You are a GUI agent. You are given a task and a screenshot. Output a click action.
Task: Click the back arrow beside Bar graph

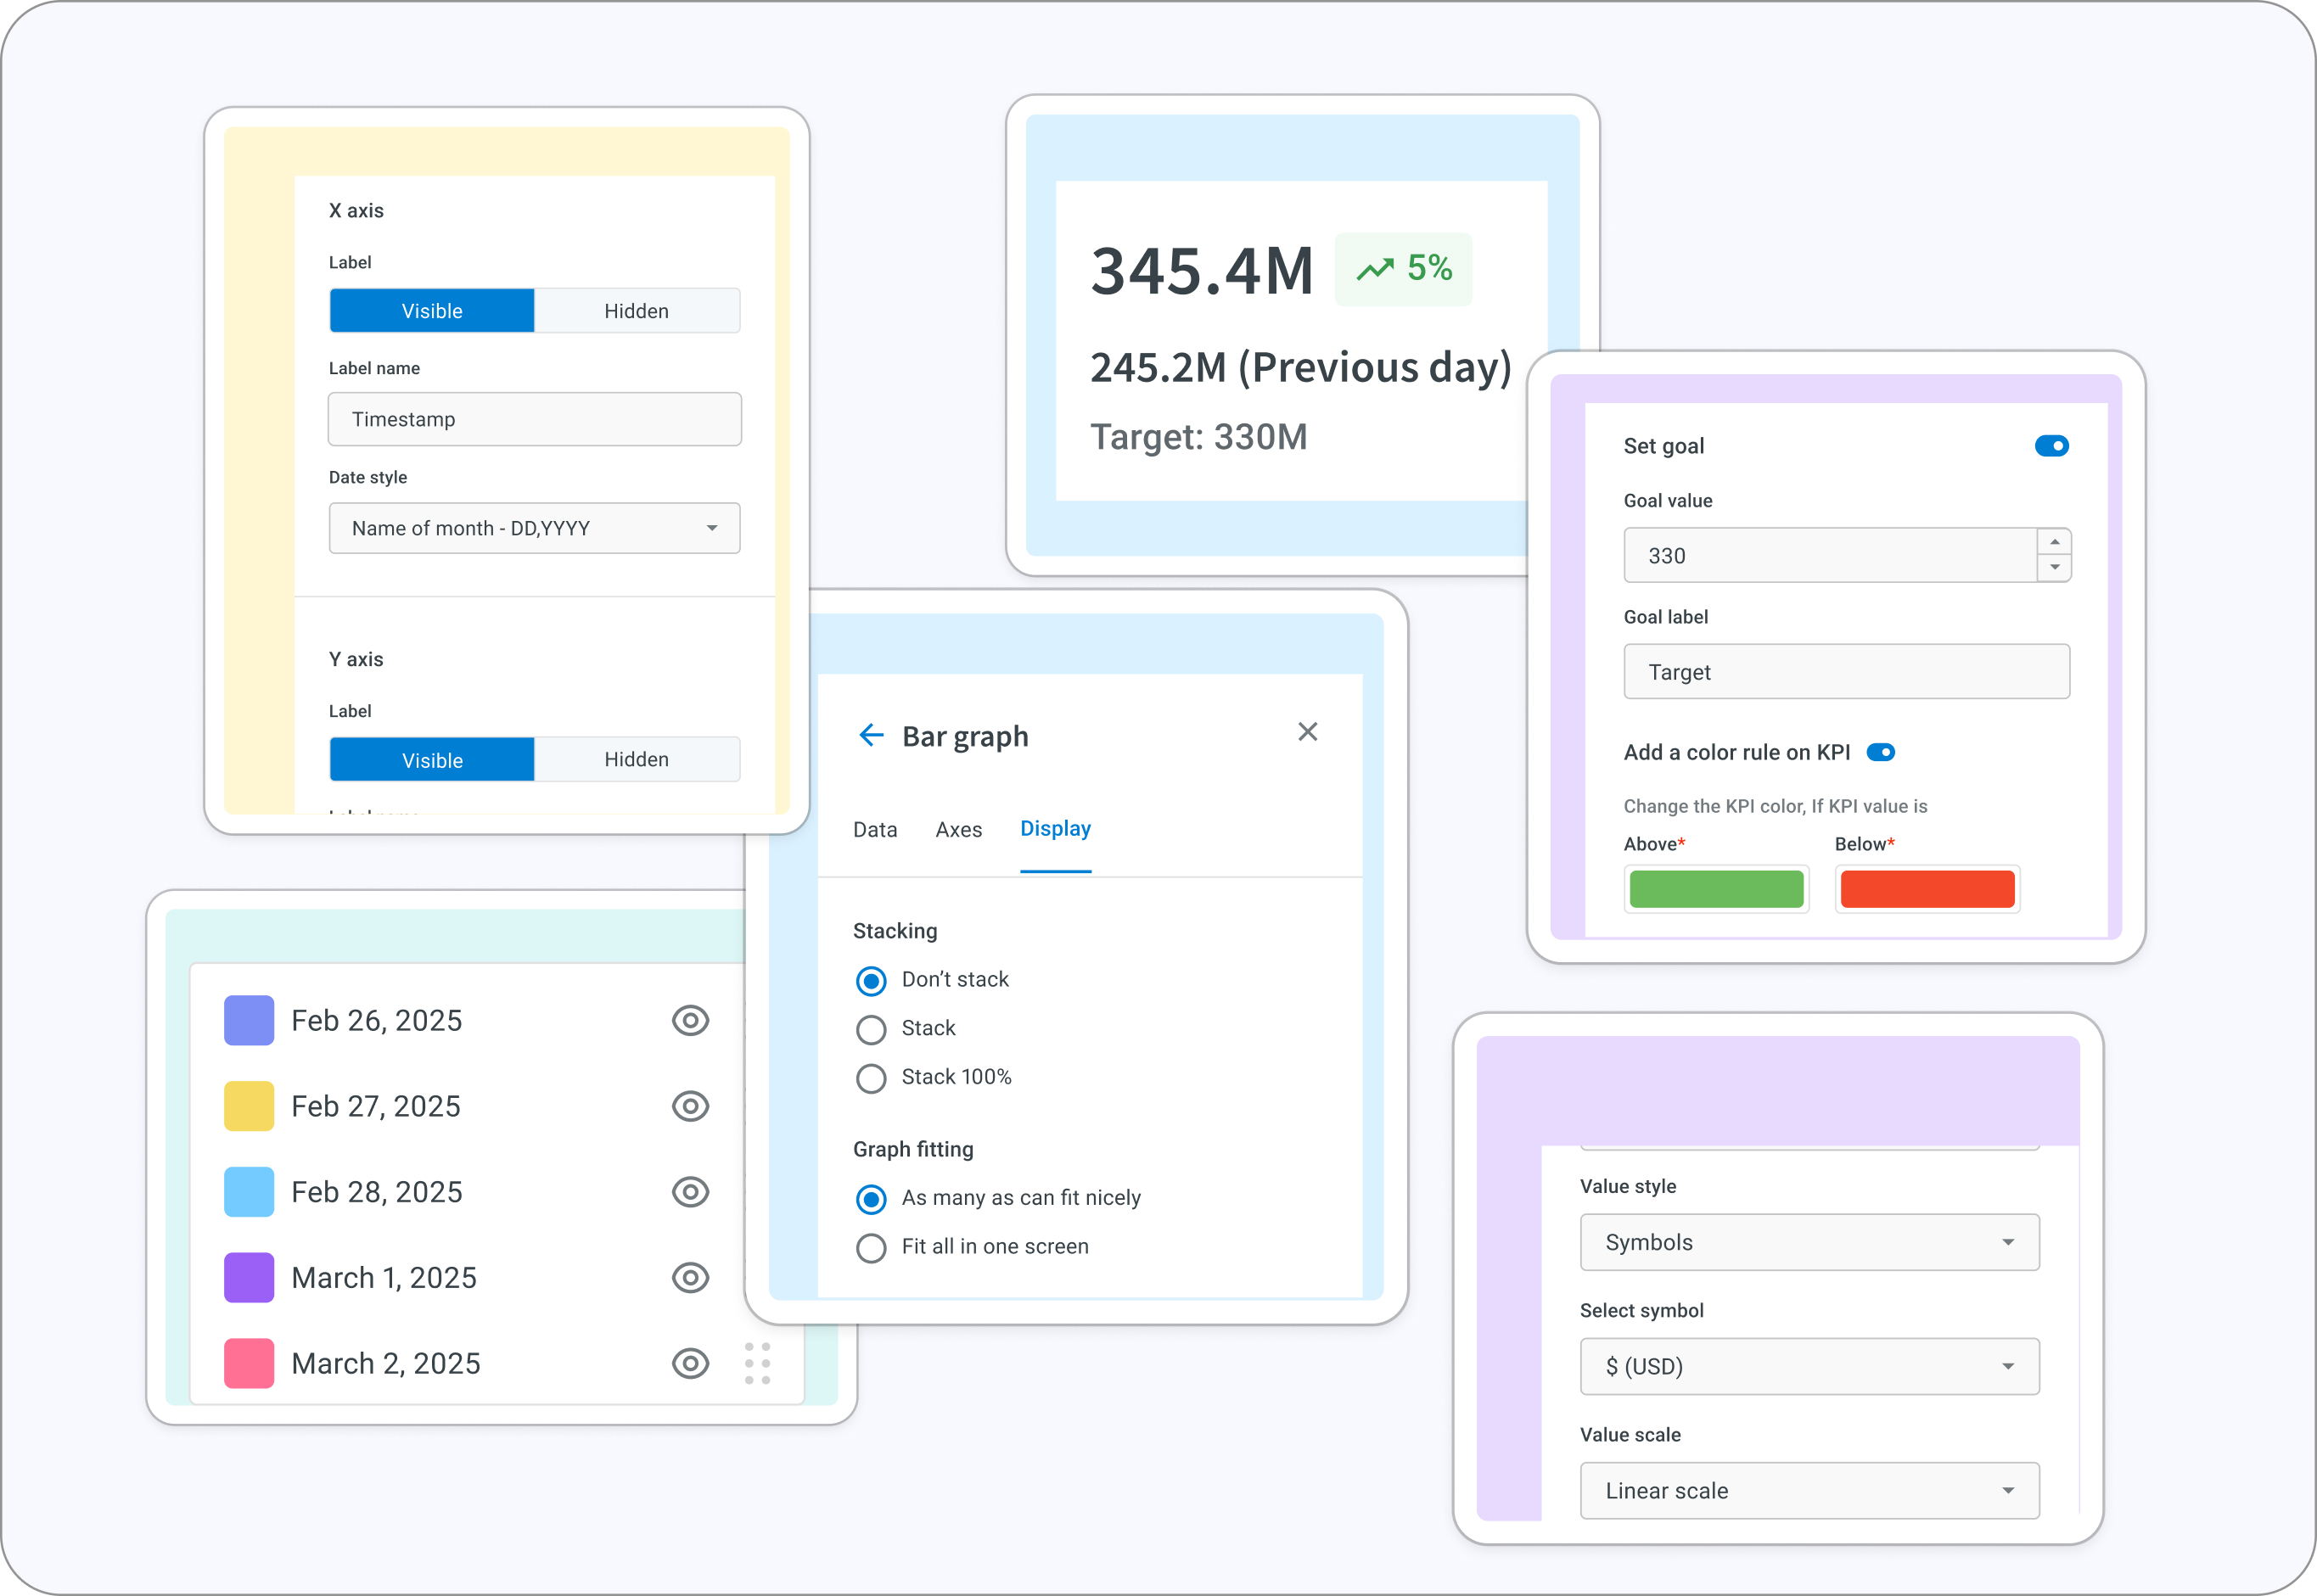(871, 736)
